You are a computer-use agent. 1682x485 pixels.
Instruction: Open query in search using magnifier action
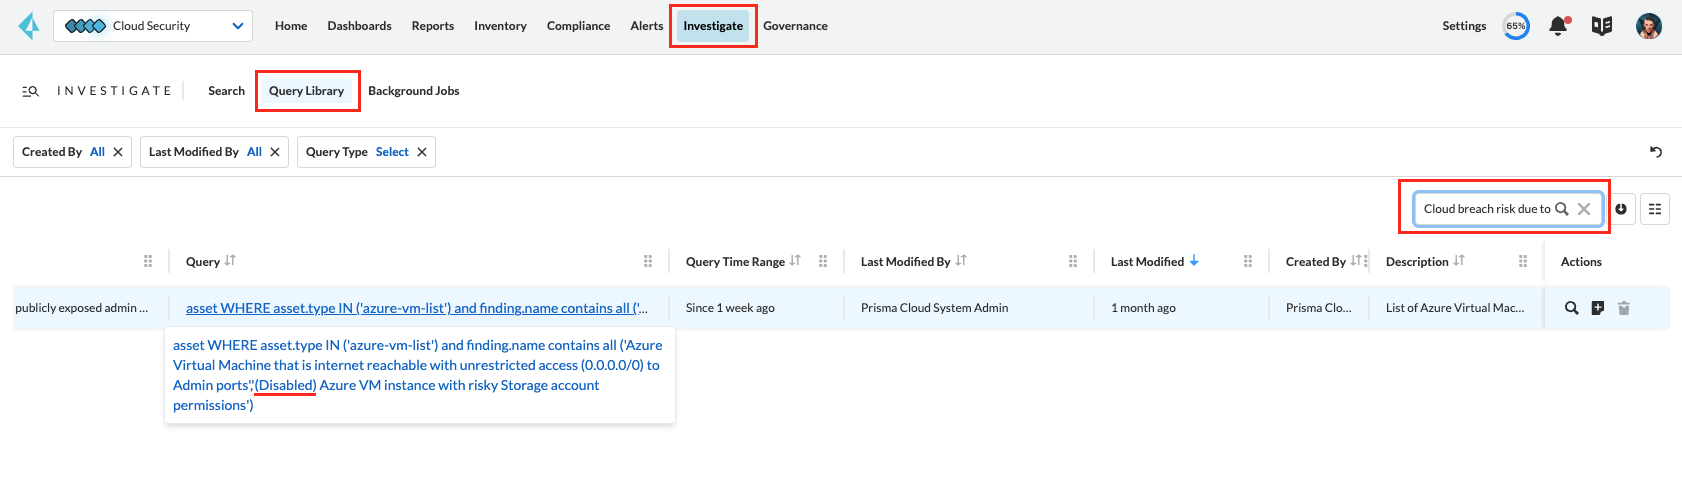[1572, 308]
